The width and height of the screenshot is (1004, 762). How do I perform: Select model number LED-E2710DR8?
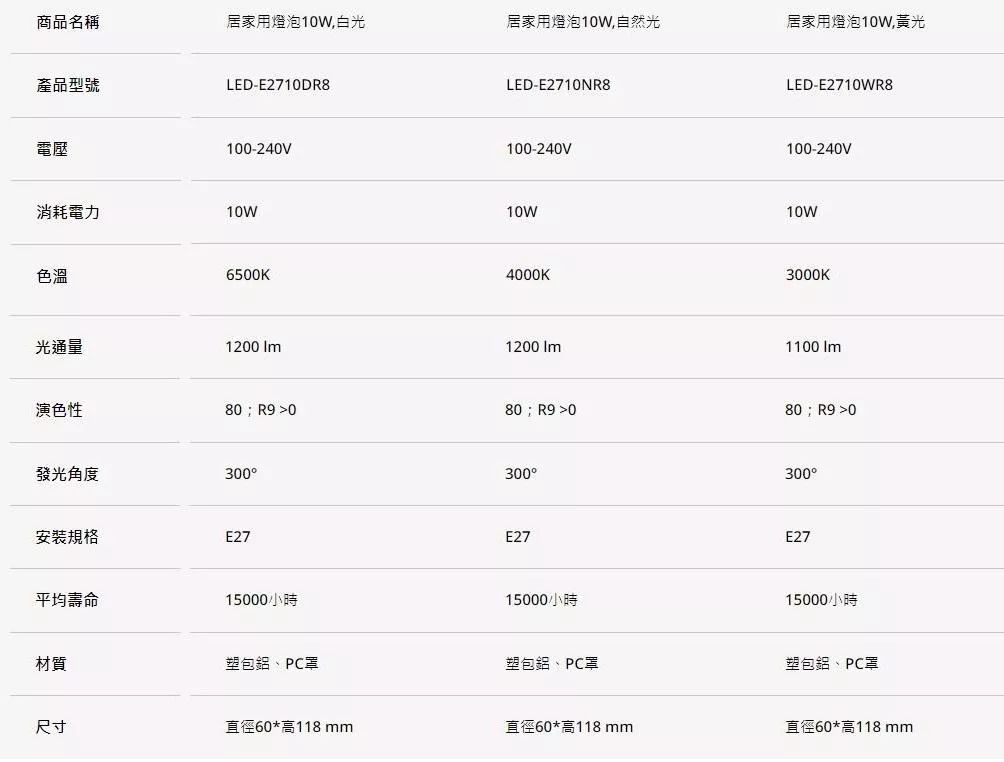click(x=278, y=85)
